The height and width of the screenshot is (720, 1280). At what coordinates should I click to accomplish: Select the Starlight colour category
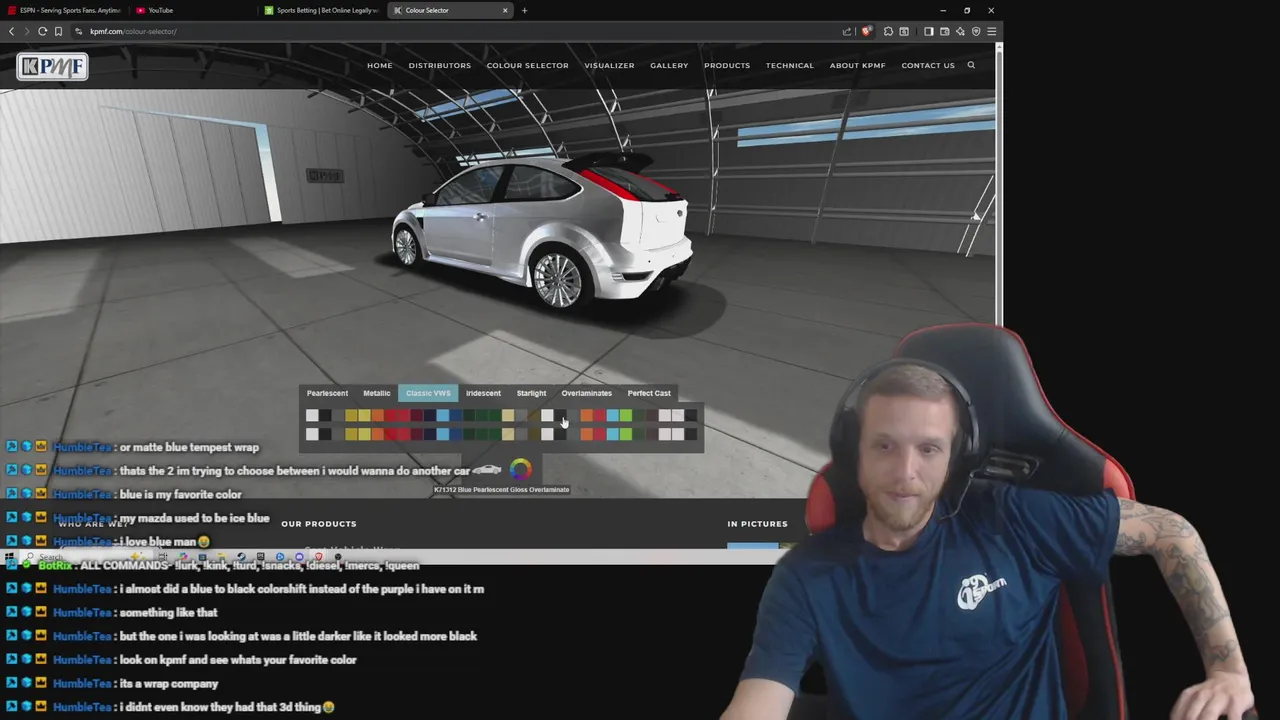[531, 393]
